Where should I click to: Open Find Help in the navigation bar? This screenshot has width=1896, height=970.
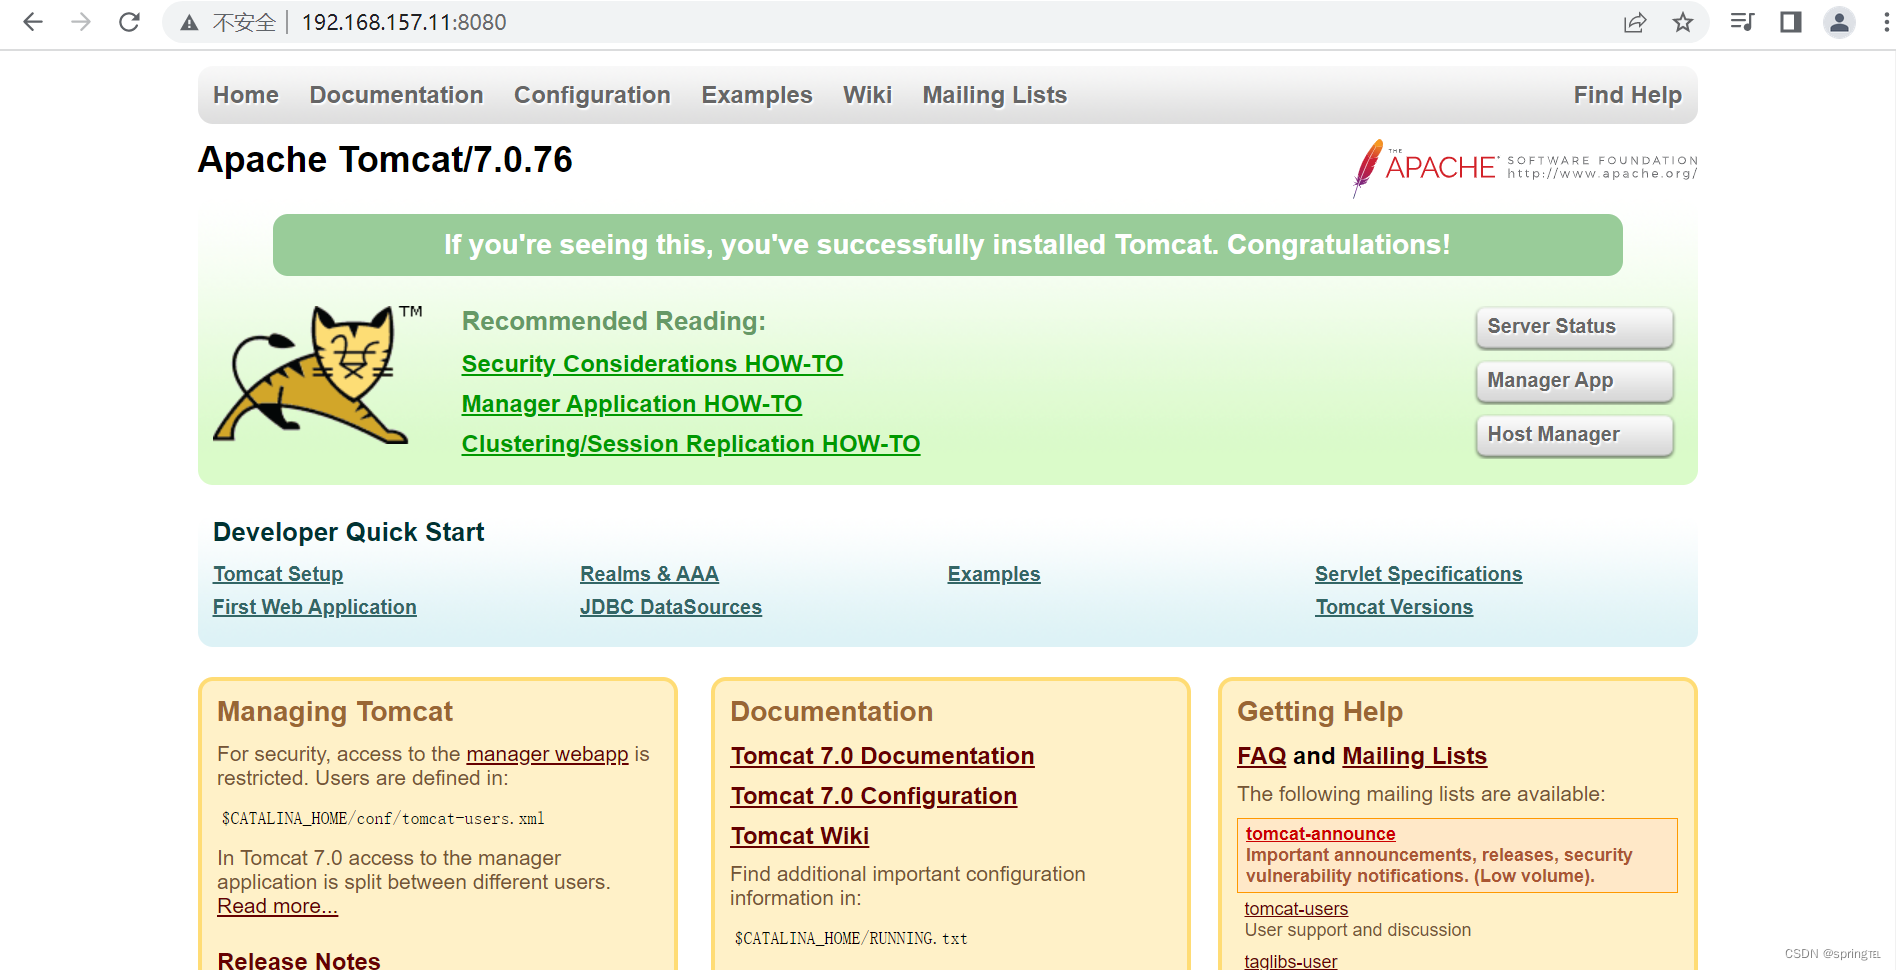click(1628, 95)
